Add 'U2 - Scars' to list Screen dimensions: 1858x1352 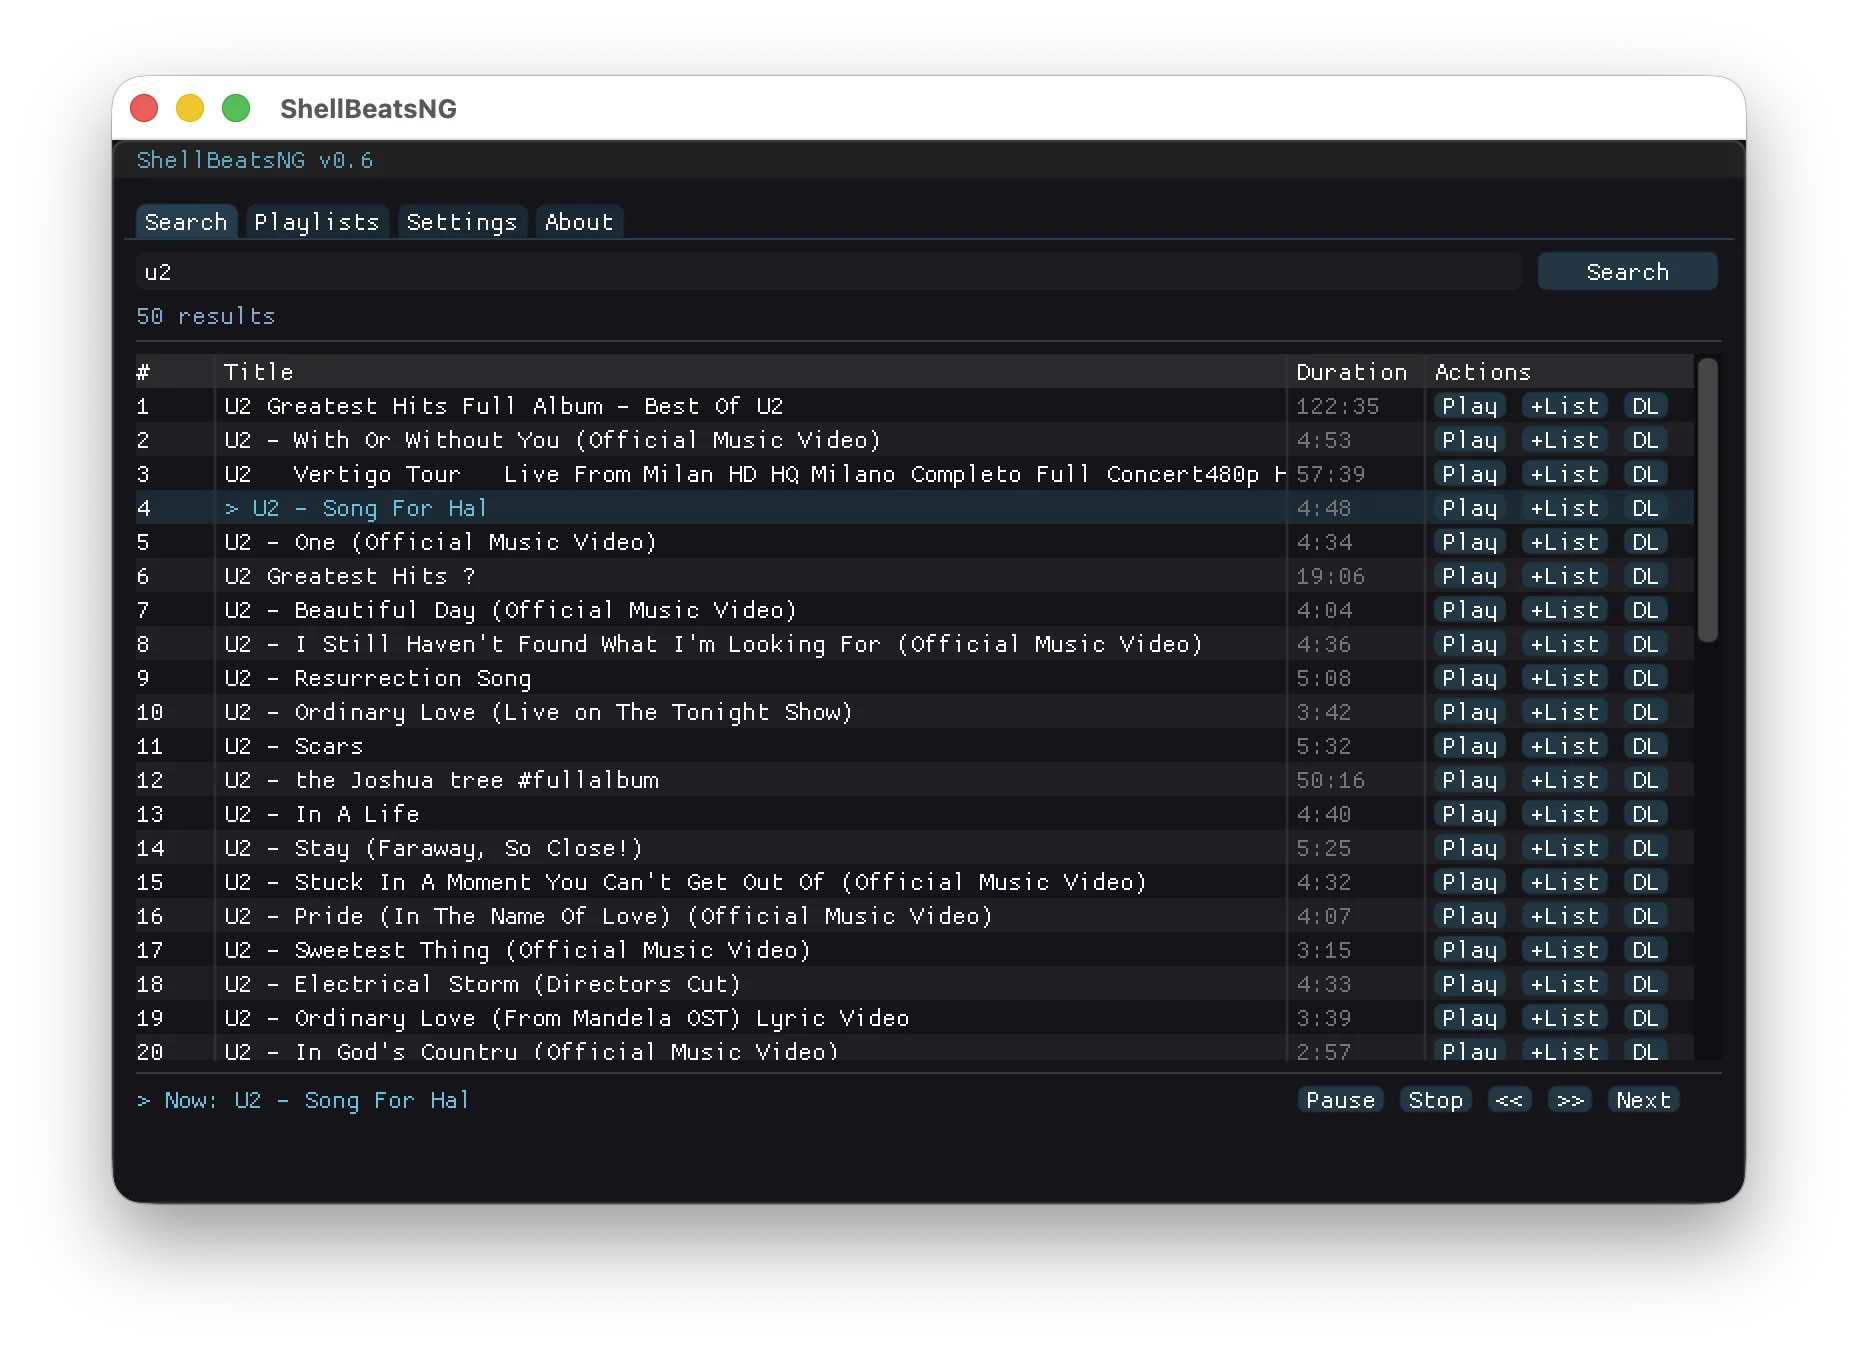1564,745
